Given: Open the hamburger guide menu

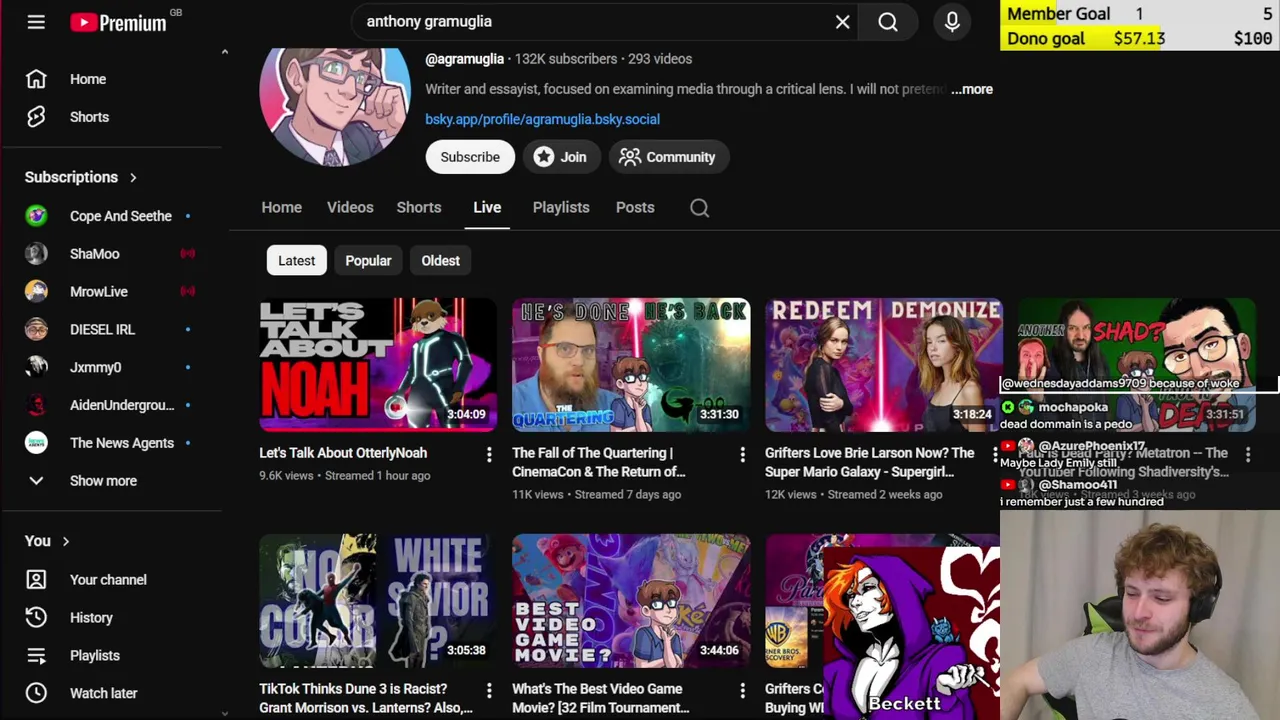Looking at the screenshot, I should click(x=36, y=21).
